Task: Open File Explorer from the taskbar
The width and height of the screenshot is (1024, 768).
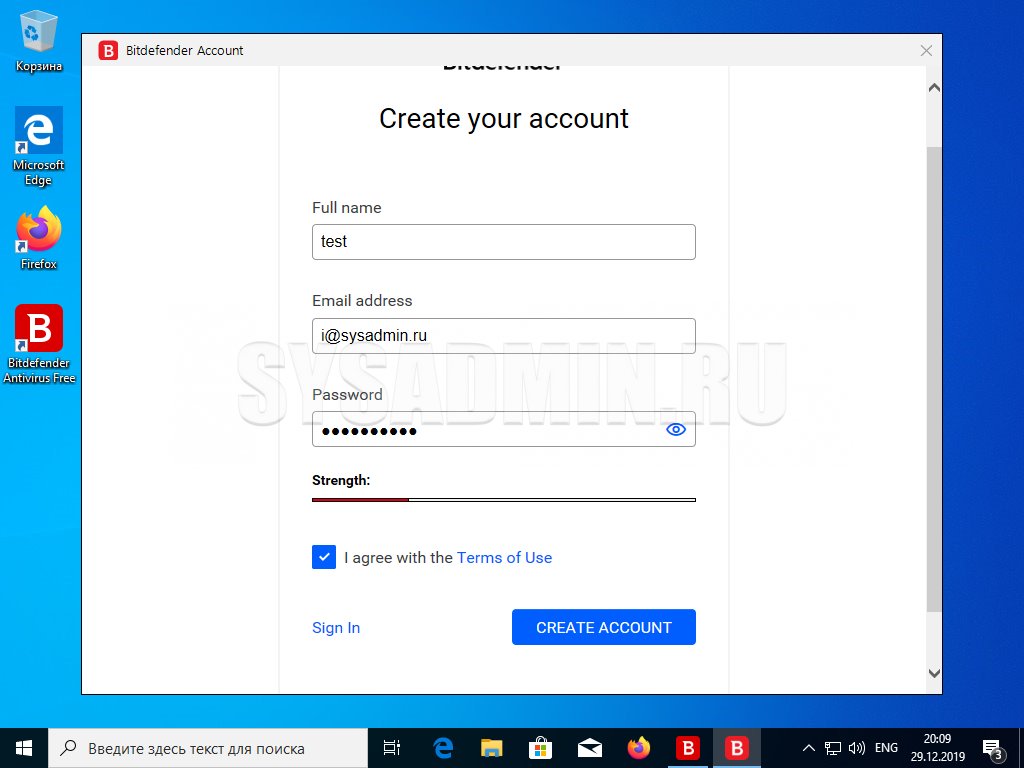Action: point(491,748)
